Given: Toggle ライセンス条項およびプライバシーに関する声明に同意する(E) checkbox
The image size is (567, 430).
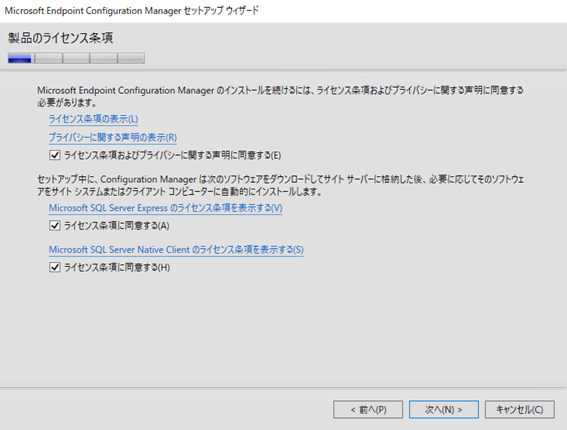Looking at the screenshot, I should 55,156.
